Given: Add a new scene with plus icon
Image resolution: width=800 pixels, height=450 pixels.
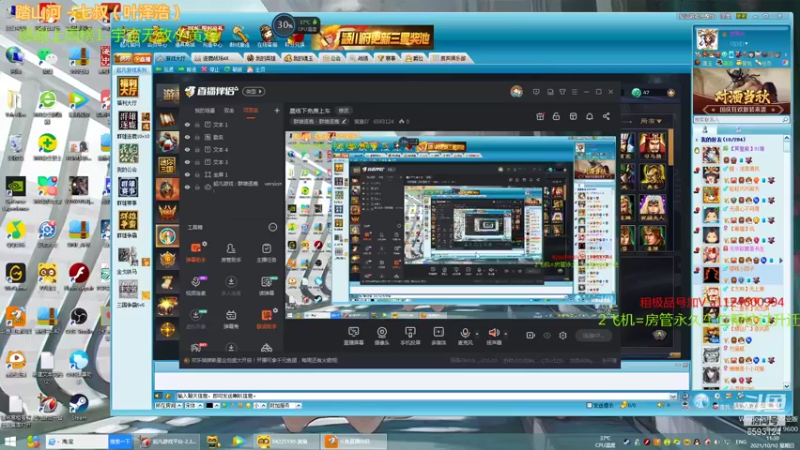Looking at the screenshot, I should click(x=277, y=110).
